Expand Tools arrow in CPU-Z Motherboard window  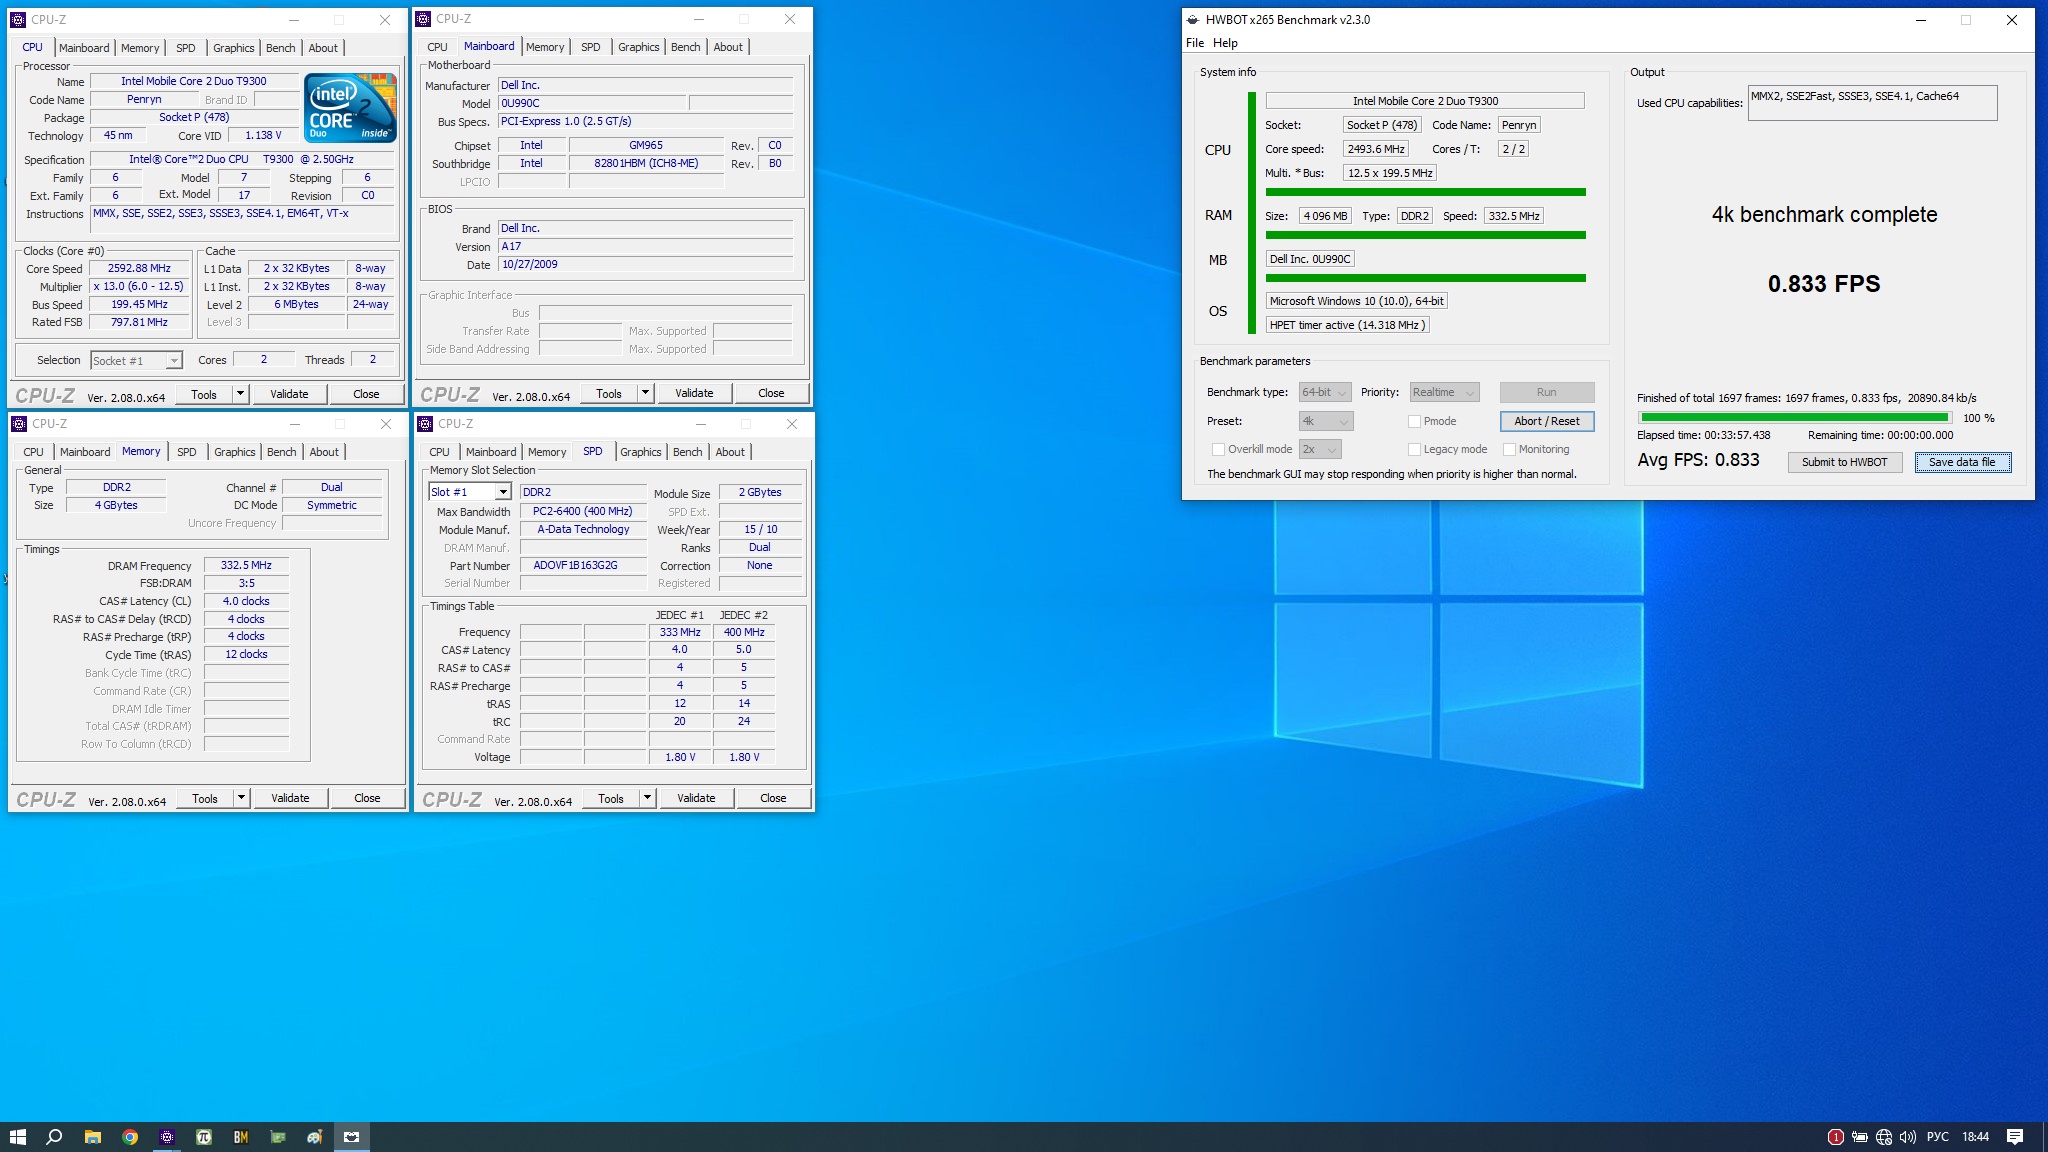pyautogui.click(x=645, y=393)
